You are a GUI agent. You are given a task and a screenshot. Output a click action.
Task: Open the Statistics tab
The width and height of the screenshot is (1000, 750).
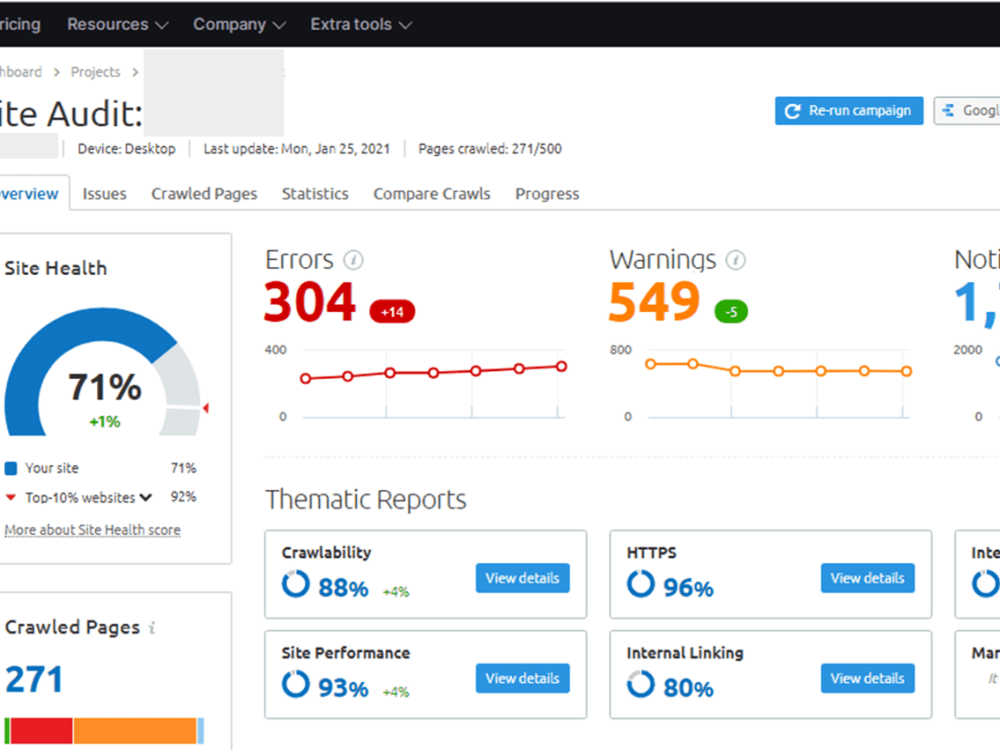click(x=315, y=194)
